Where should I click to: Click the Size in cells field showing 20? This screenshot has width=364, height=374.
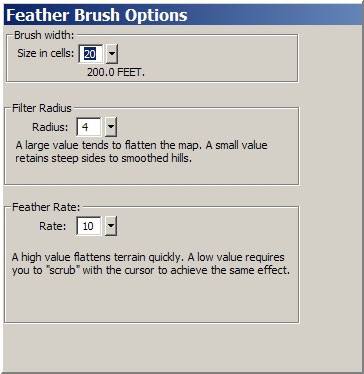point(91,54)
